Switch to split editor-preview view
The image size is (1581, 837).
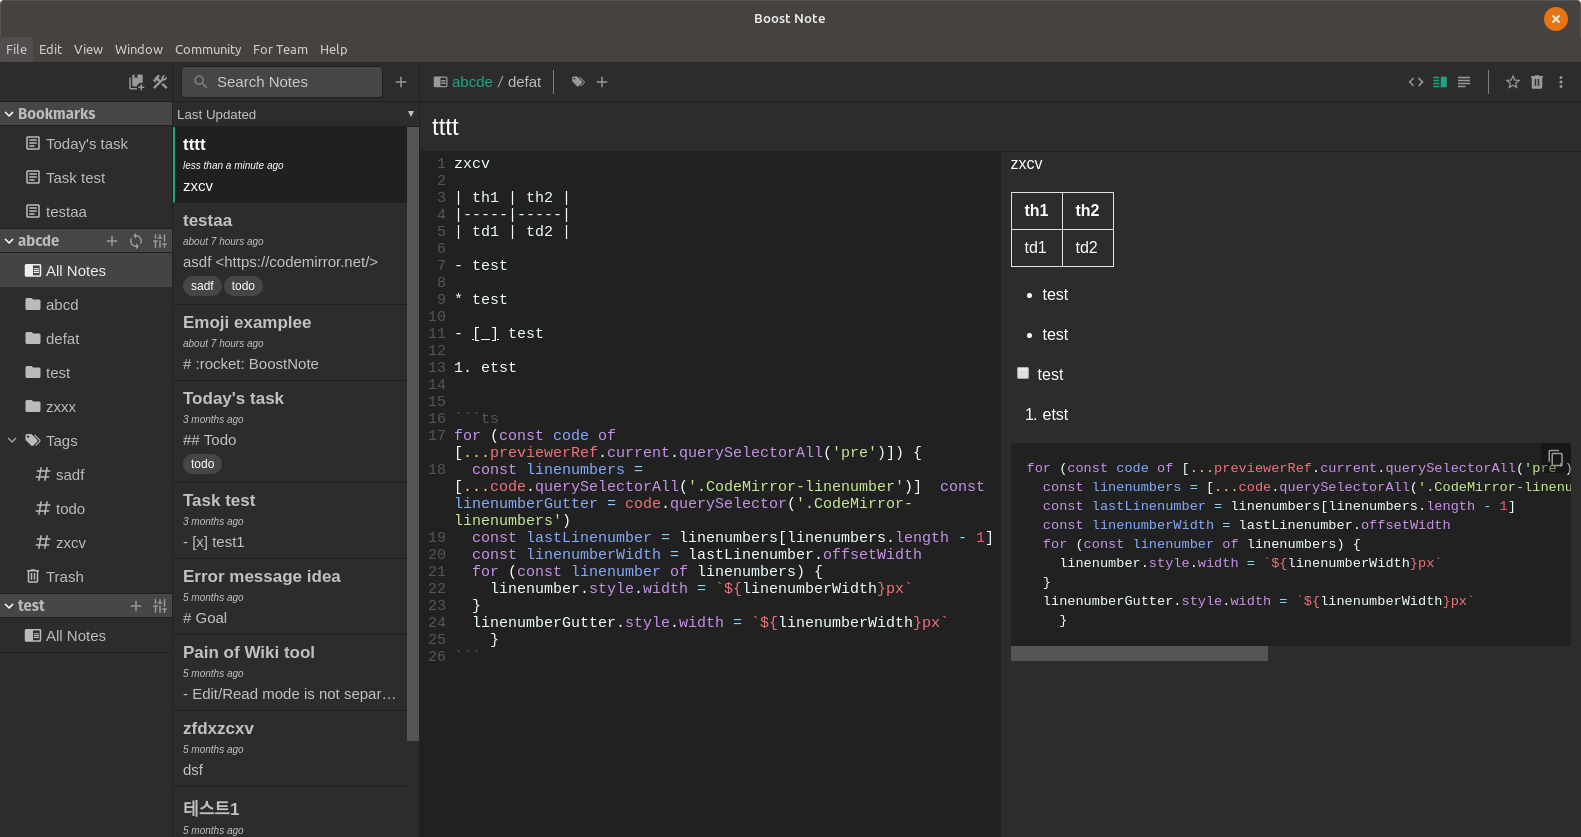tap(1440, 82)
